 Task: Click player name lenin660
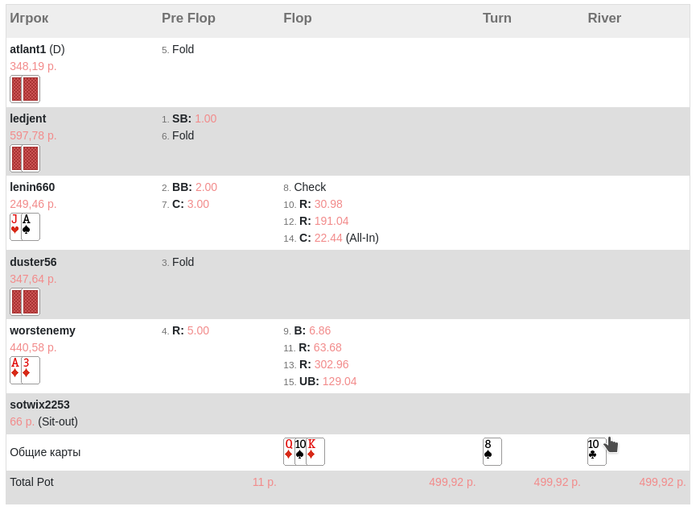click(32, 187)
